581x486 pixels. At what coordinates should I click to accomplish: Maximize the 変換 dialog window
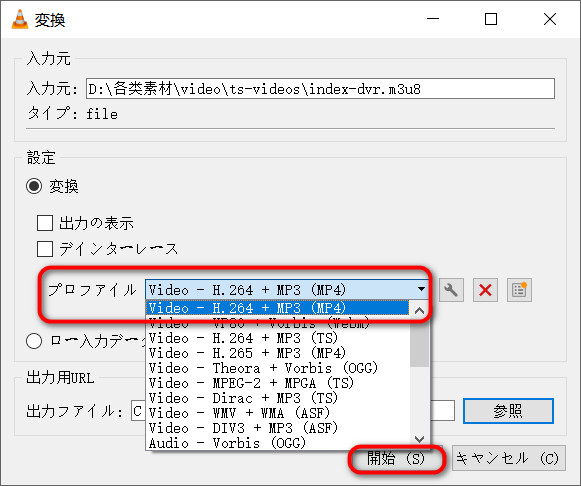[x=491, y=19]
